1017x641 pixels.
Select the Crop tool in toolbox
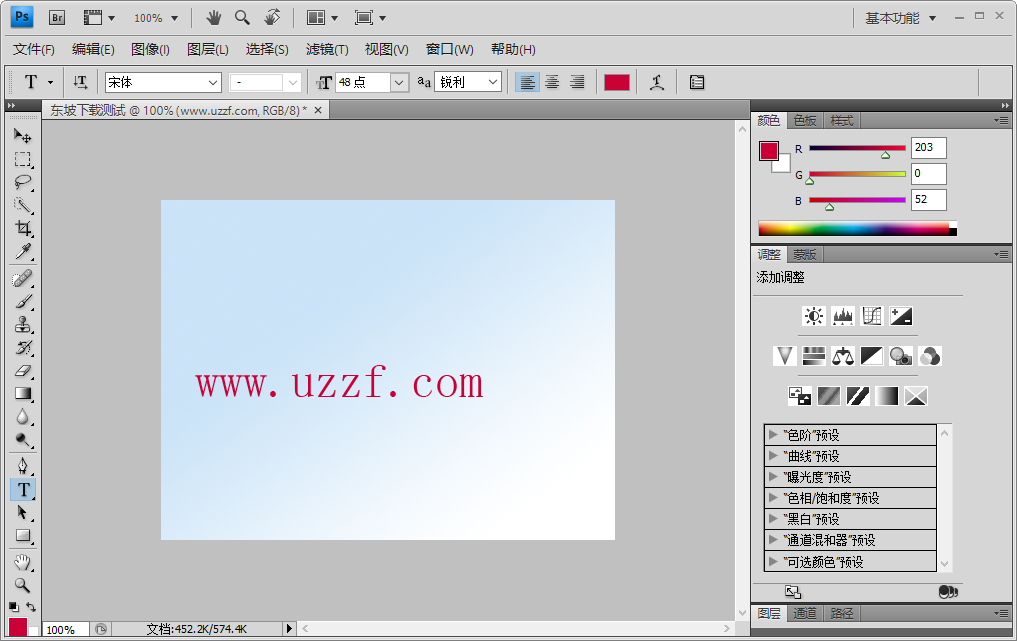[x=22, y=228]
